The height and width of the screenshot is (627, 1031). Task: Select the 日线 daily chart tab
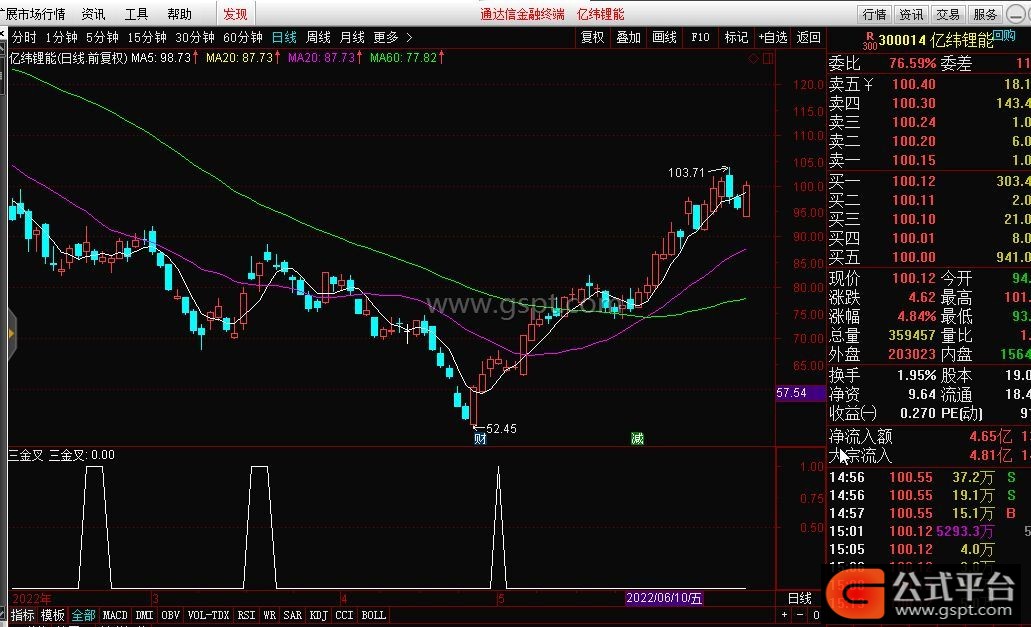point(284,37)
